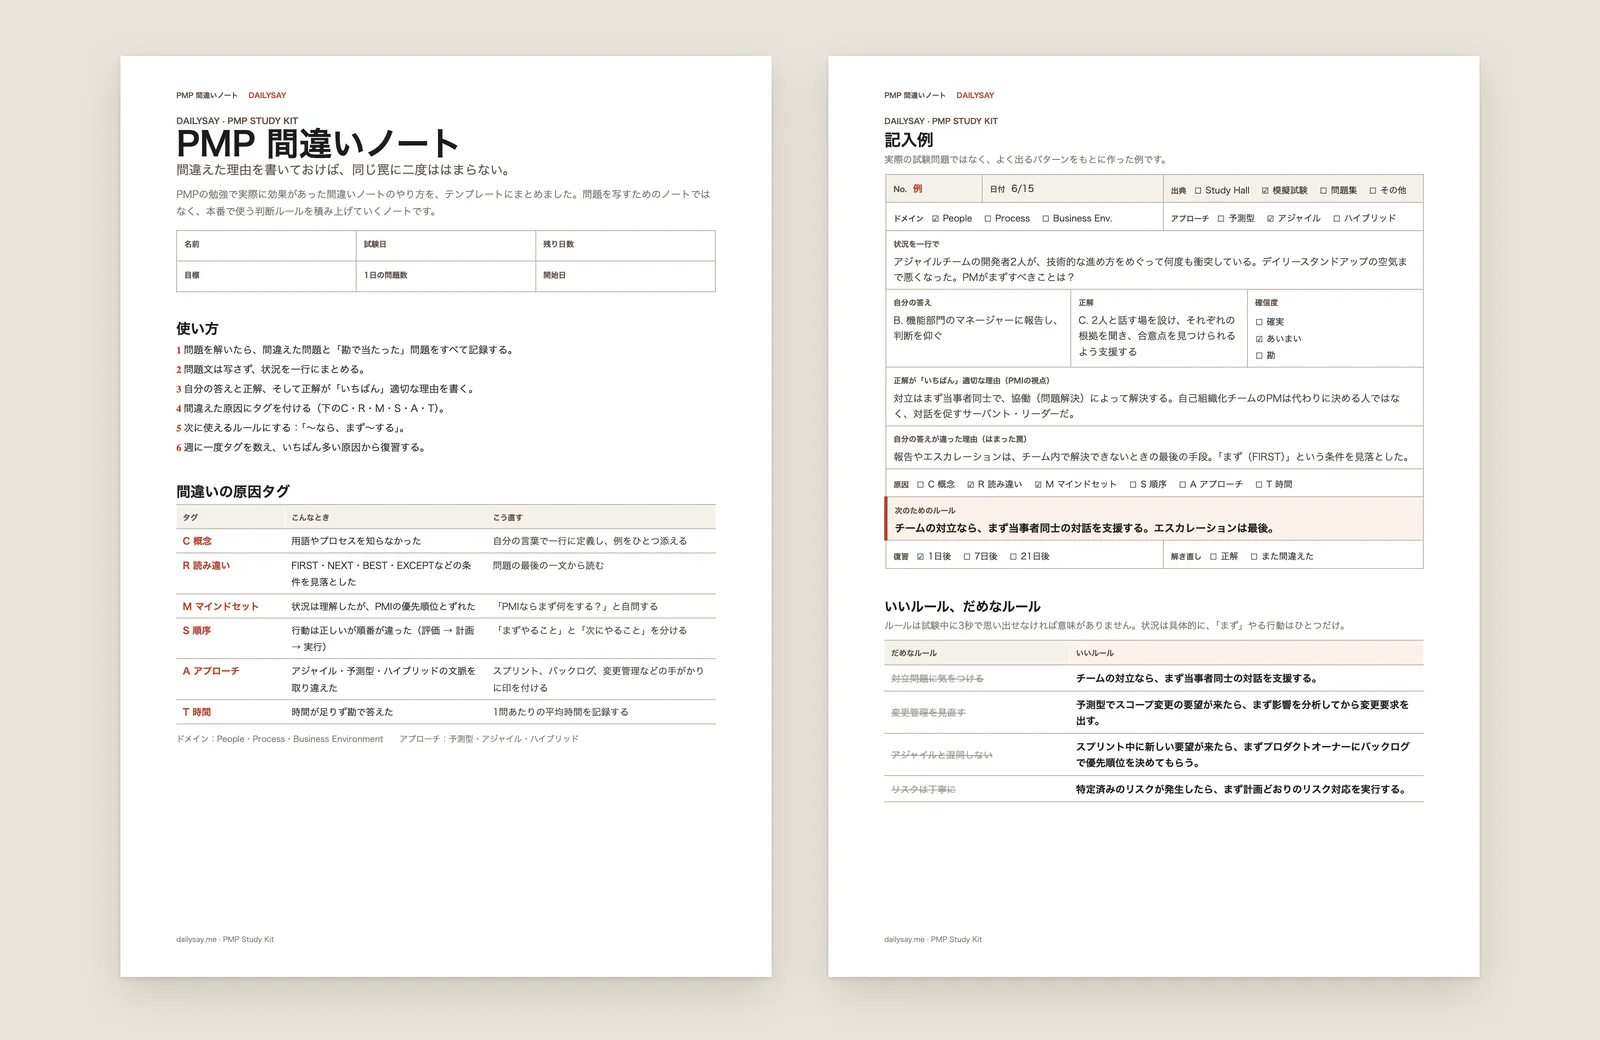Click the struck-through rule 変更管理を見直す
Screen dimensions: 1600x1040
click(x=928, y=713)
